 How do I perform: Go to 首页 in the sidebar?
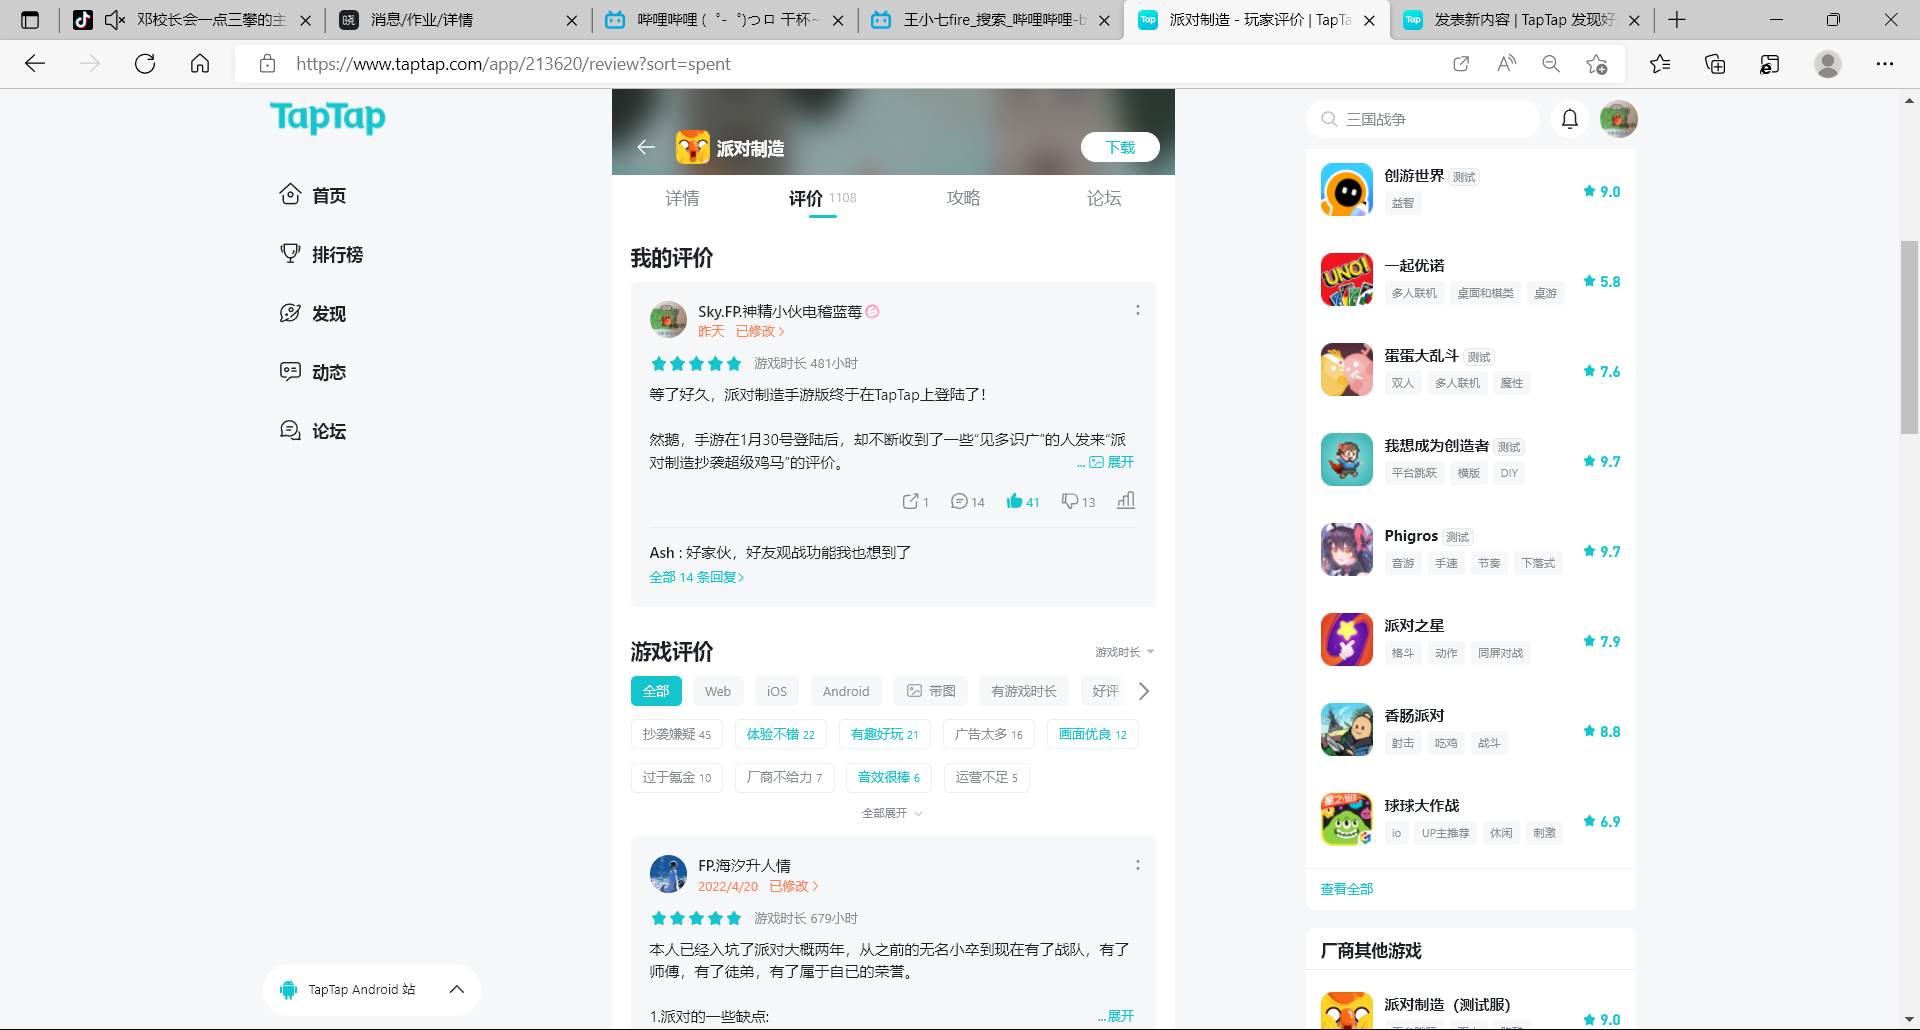click(313, 195)
